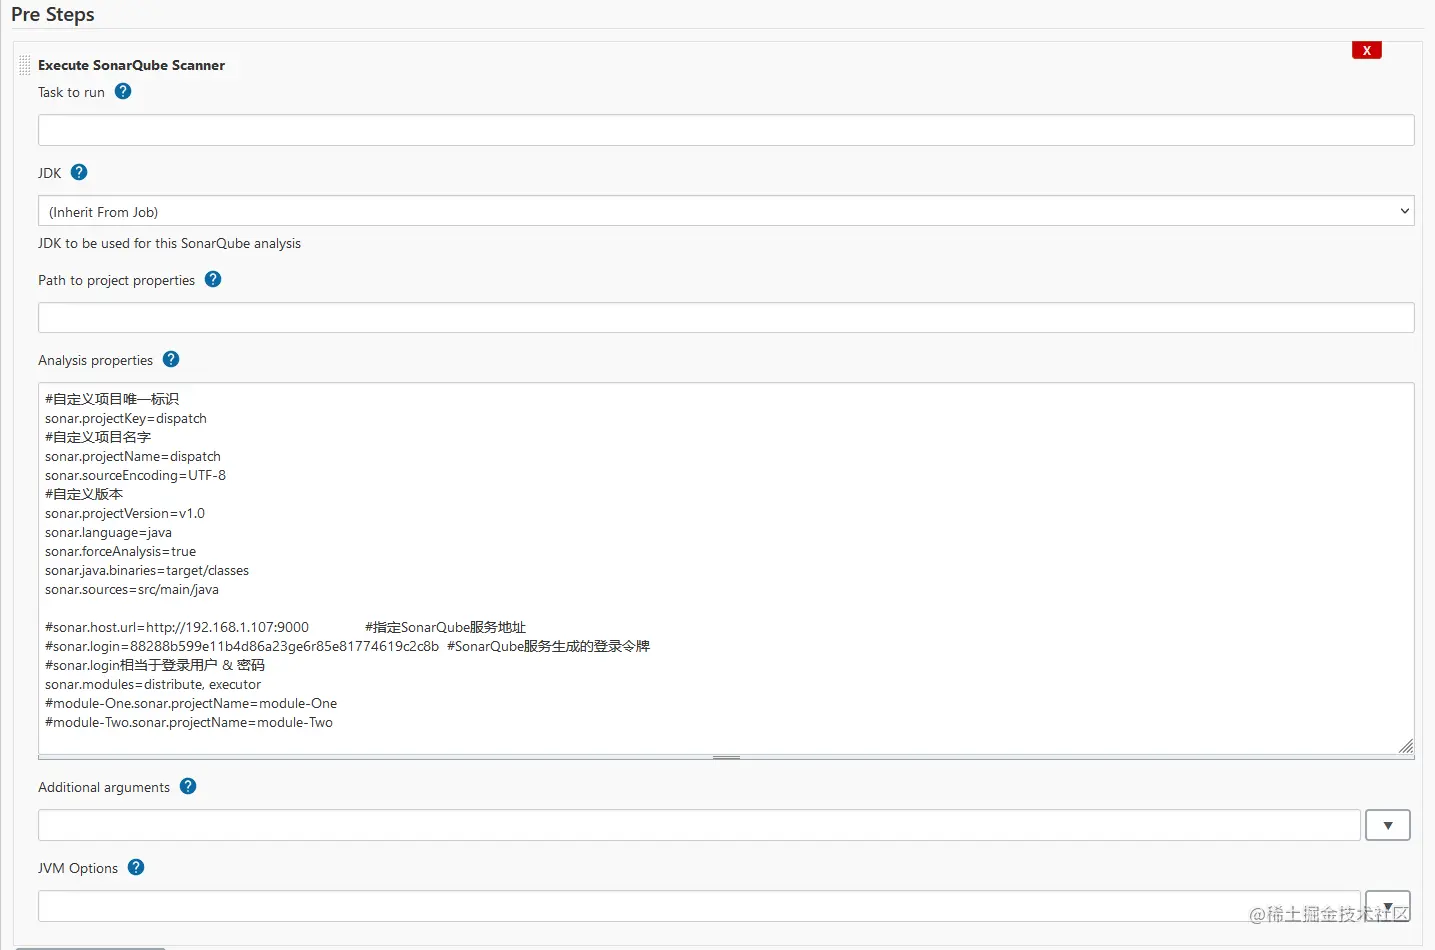Click the #module-Two.sonar.projectName line
The height and width of the screenshot is (950, 1435).
tap(189, 722)
